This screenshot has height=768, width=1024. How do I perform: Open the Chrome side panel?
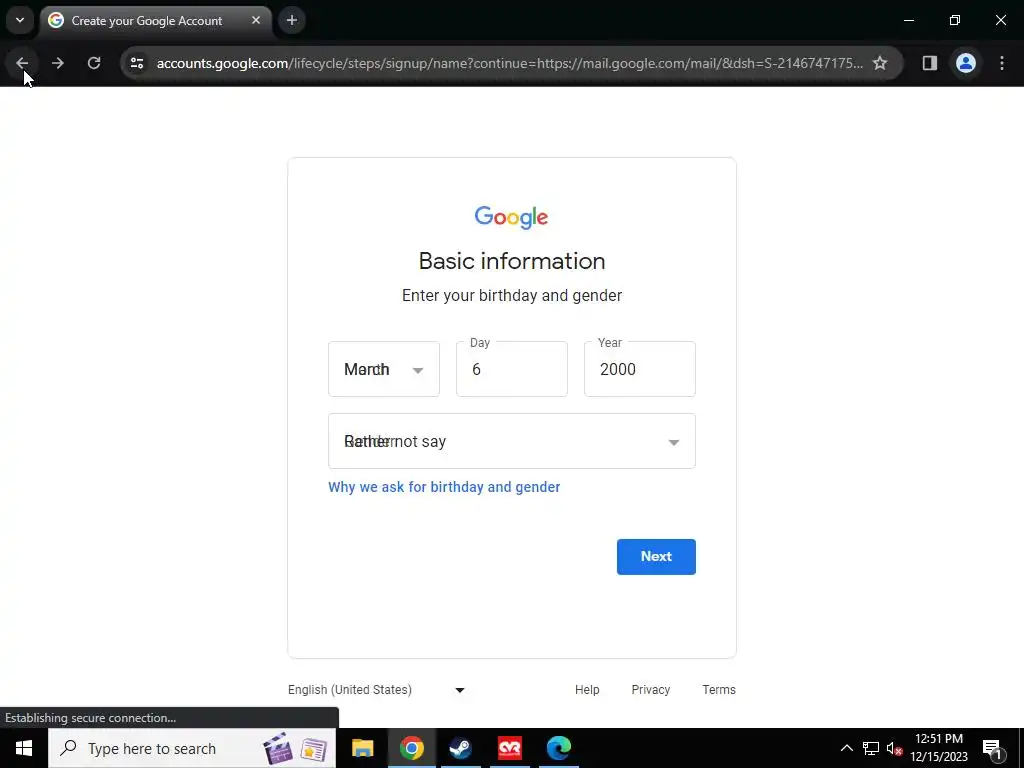tap(929, 63)
